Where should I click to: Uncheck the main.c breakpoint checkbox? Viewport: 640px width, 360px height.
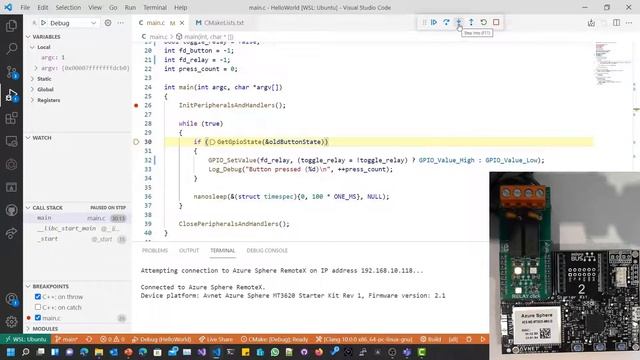click(x=38, y=318)
